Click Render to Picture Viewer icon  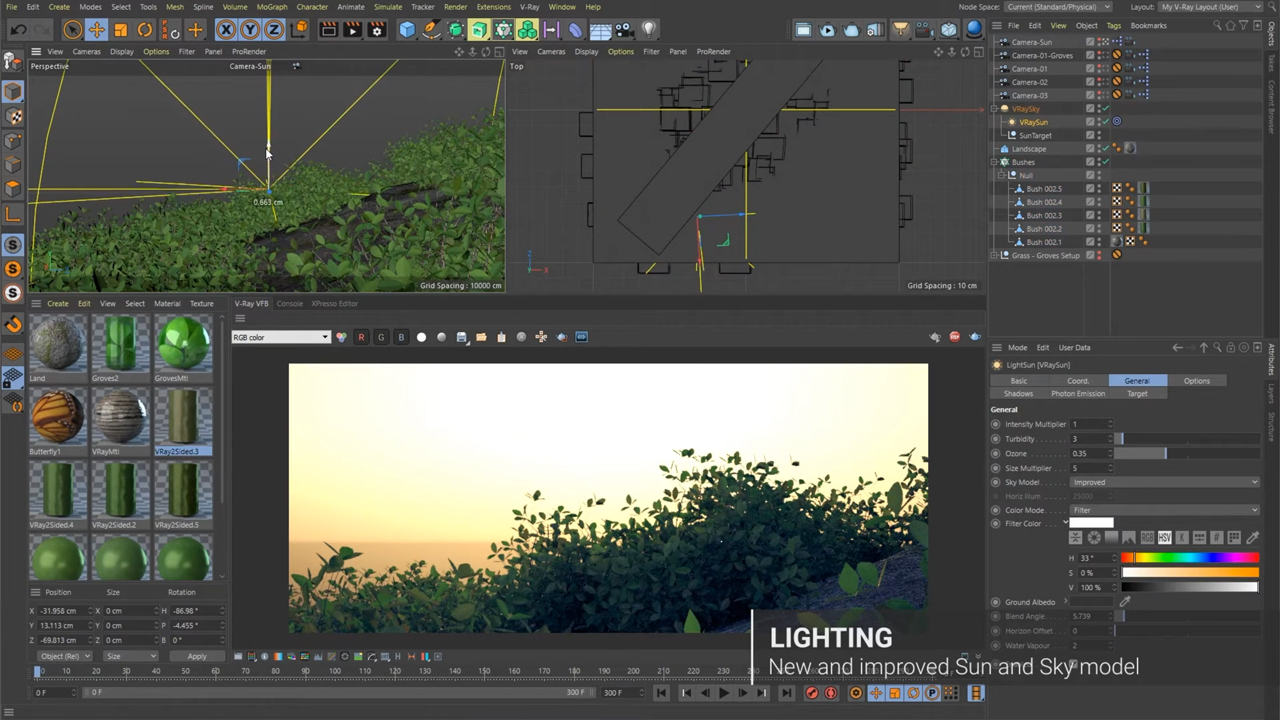pos(352,30)
